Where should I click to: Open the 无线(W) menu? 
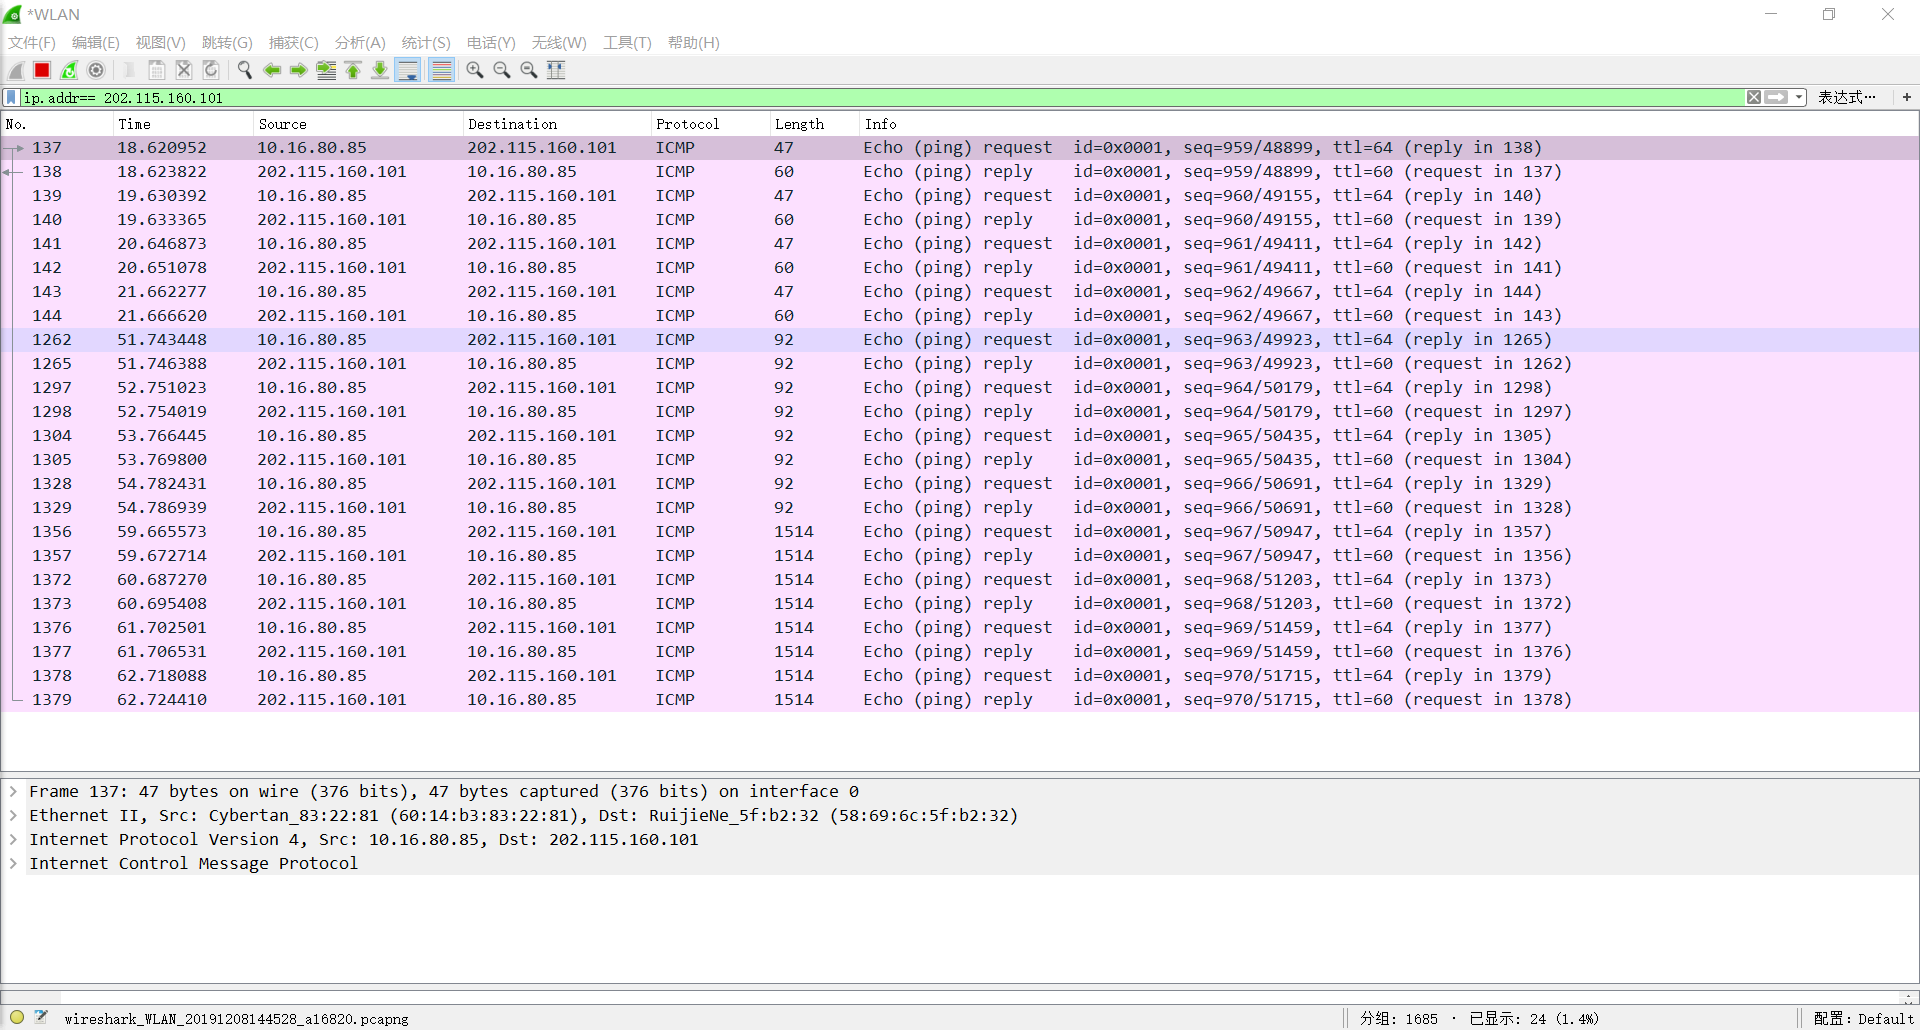[559, 43]
